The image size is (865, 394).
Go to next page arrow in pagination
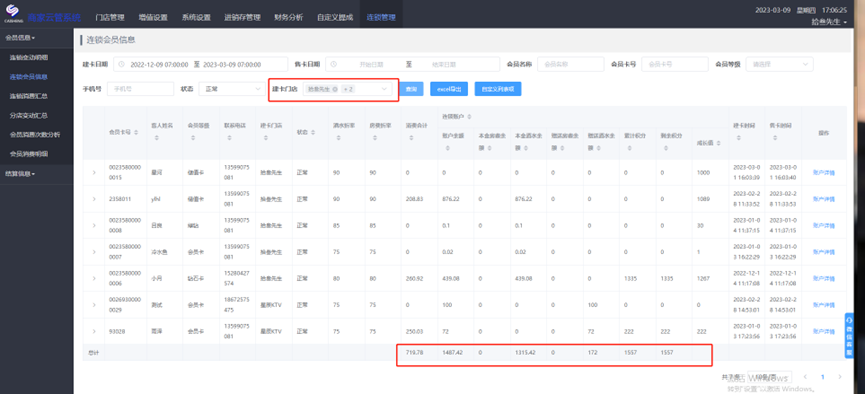point(840,377)
